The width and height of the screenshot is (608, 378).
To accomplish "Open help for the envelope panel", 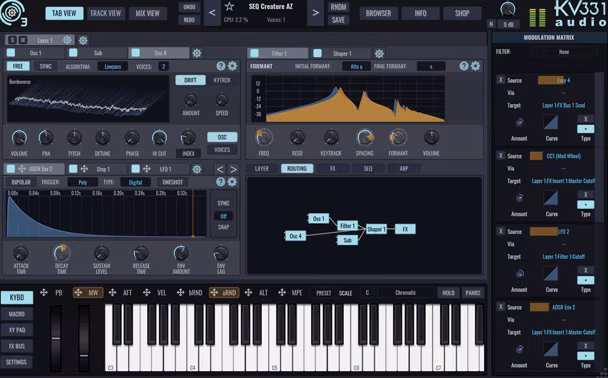I will 221,182.
